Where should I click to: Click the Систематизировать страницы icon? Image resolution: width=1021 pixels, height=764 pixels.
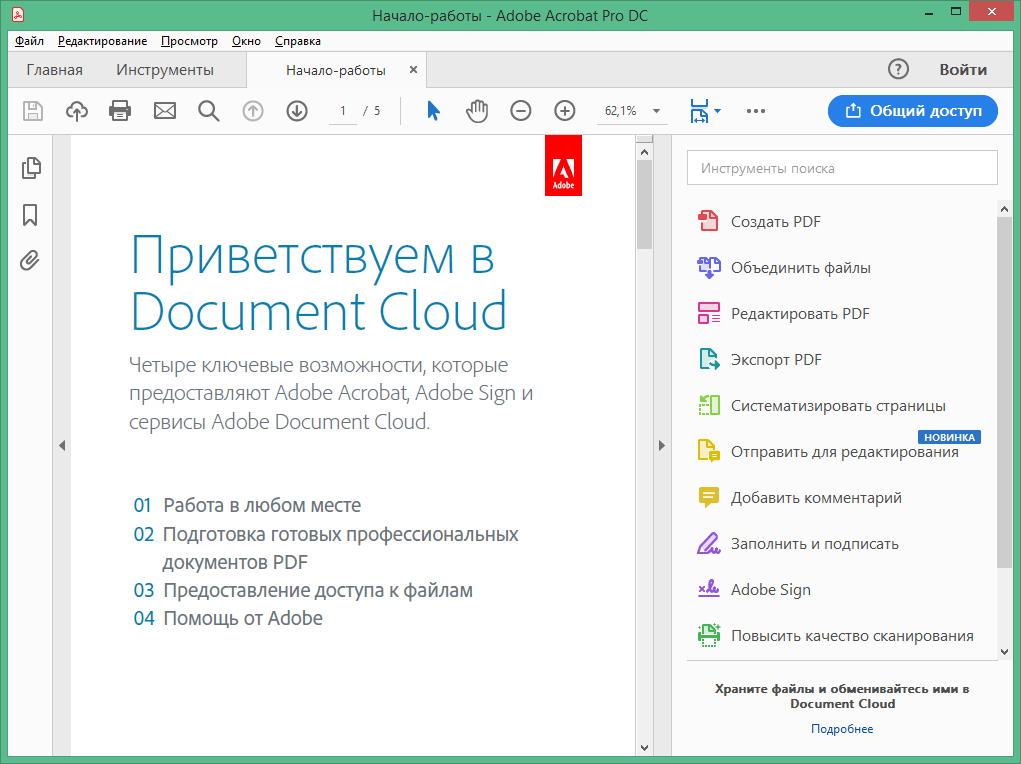708,405
